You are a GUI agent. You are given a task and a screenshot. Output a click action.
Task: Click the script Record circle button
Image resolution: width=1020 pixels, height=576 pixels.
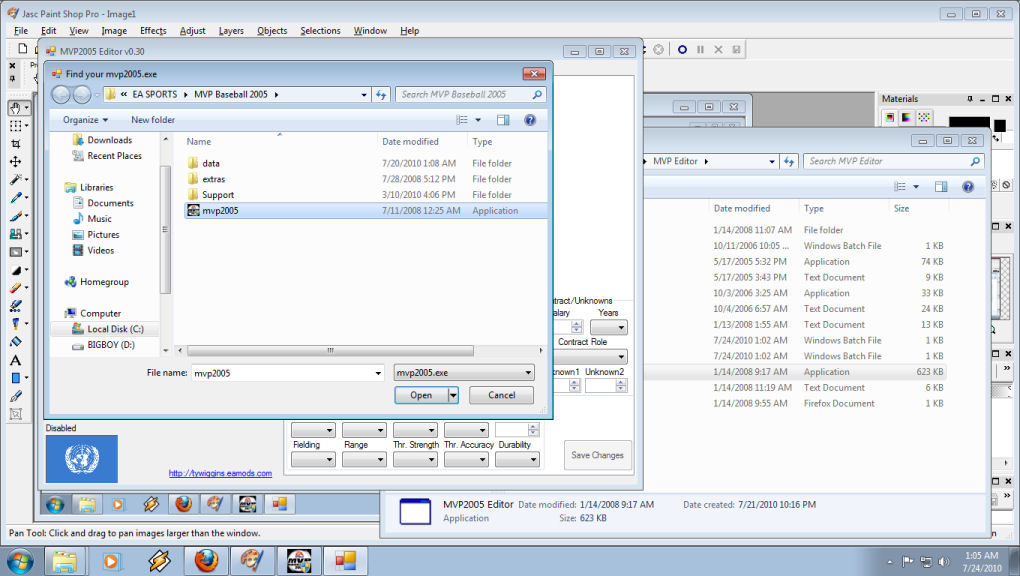(682, 49)
